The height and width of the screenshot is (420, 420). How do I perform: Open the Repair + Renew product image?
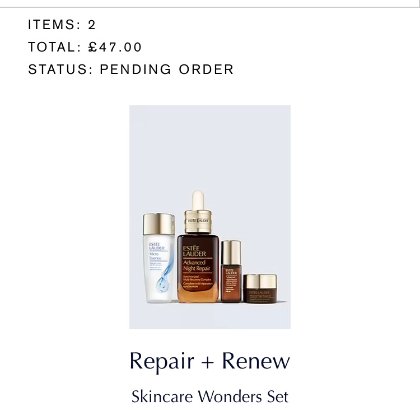pos(210,217)
